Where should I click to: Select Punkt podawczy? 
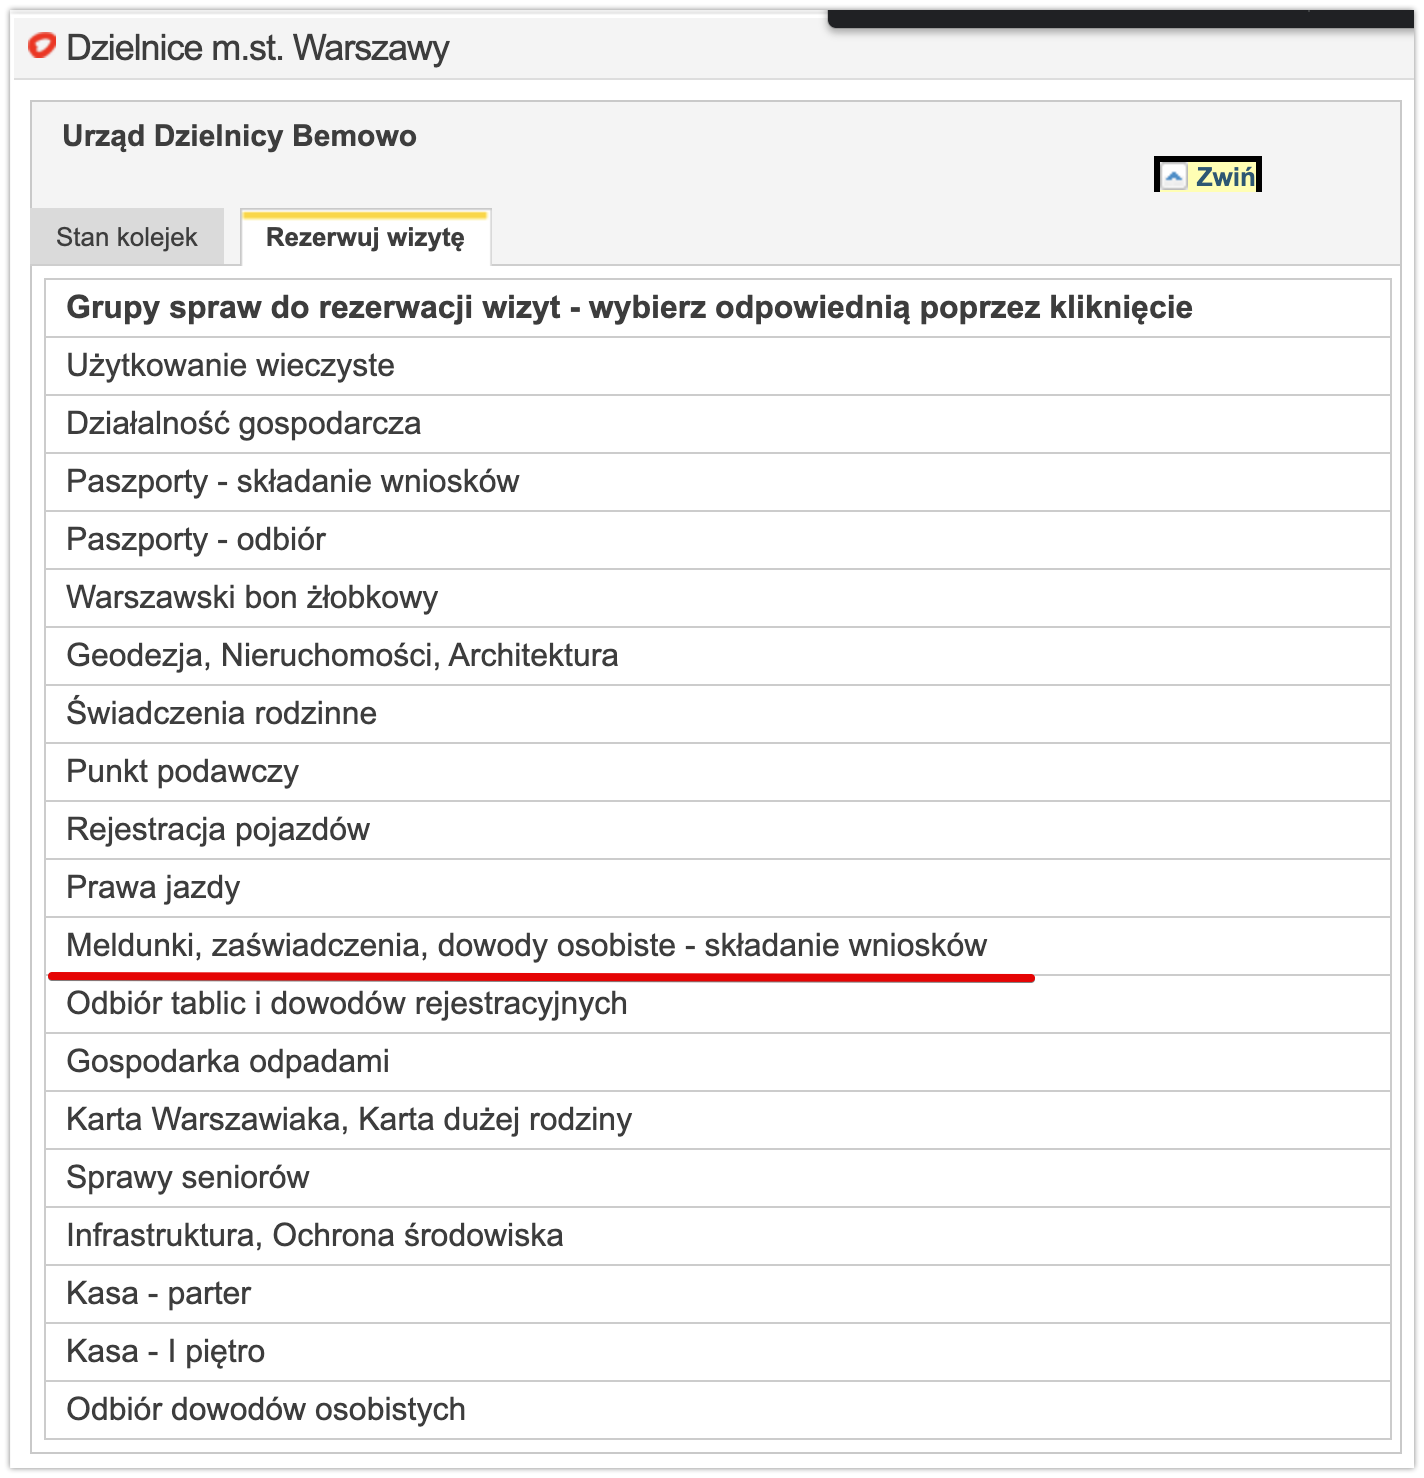pos(718,772)
